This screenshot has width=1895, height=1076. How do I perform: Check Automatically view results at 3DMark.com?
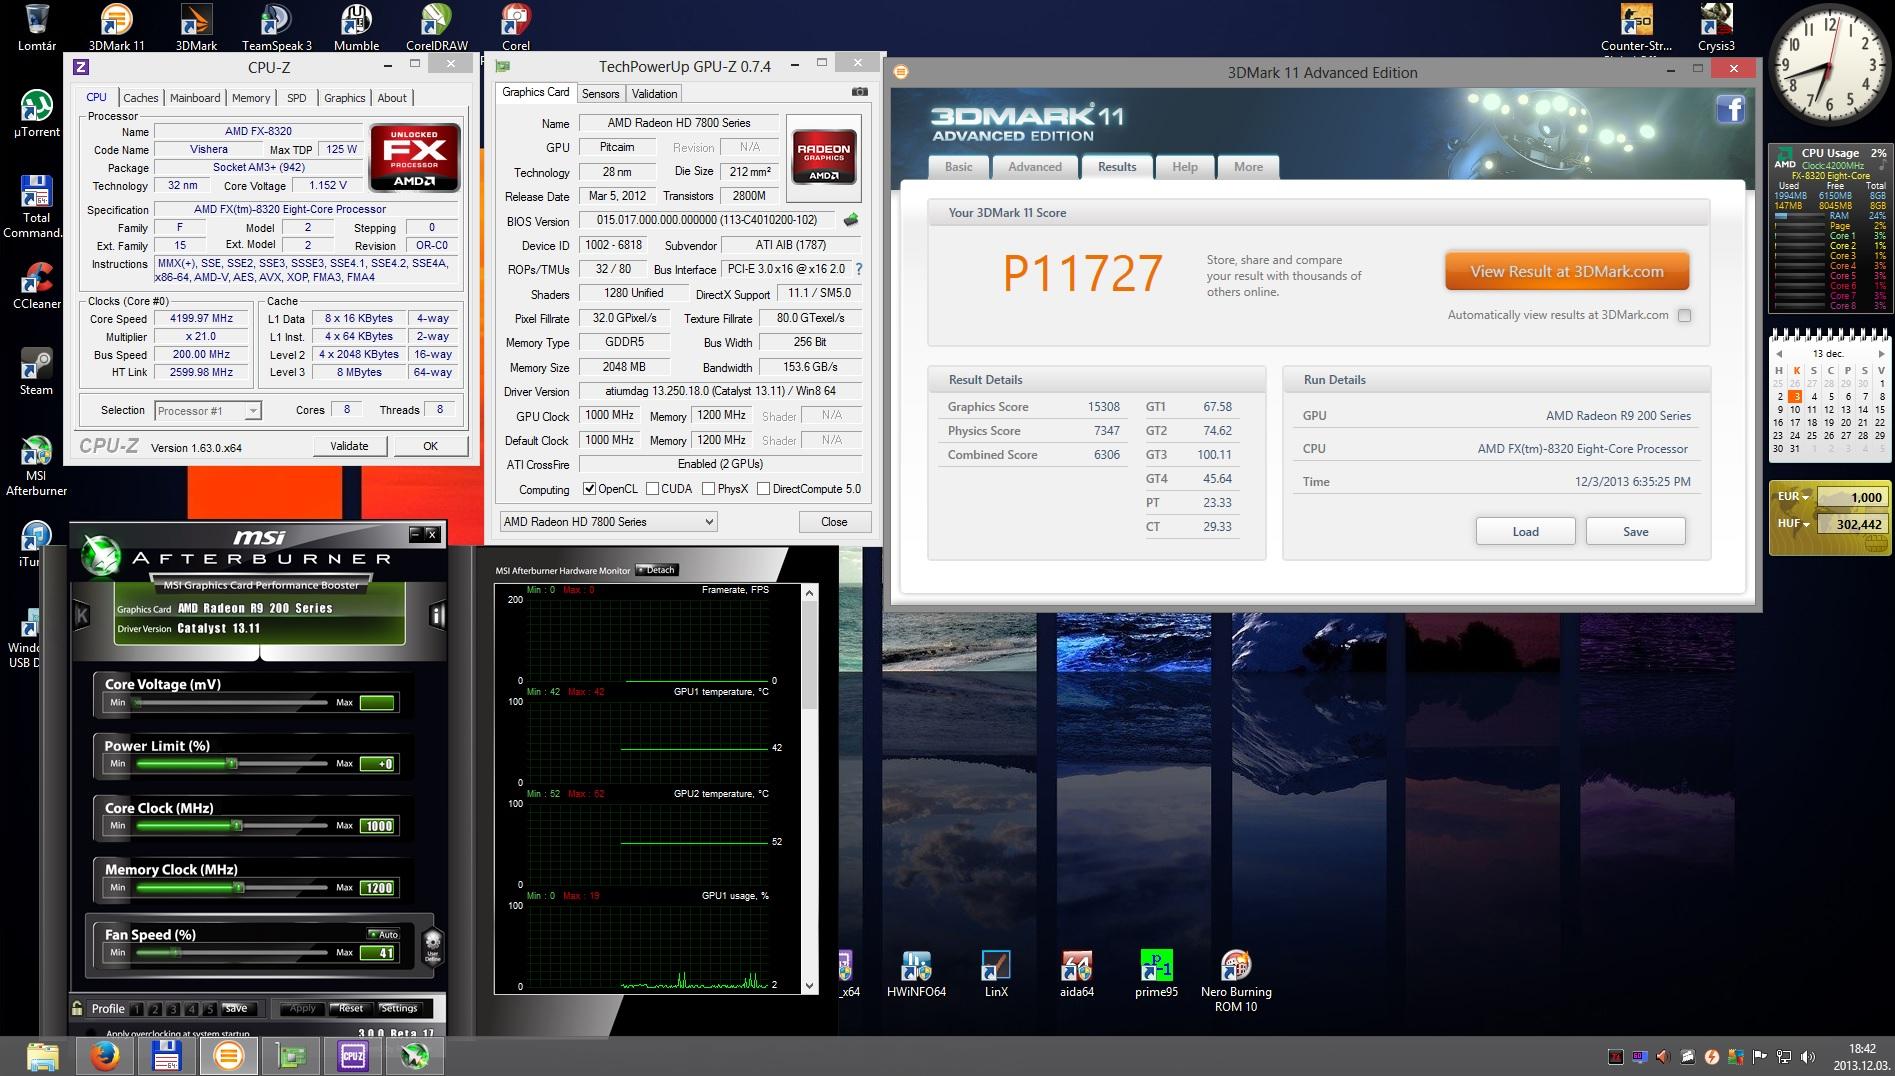[x=1684, y=315]
